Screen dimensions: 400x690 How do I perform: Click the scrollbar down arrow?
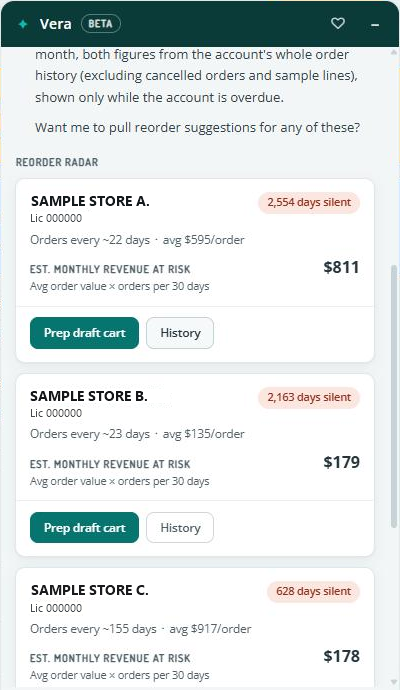click(x=394, y=683)
